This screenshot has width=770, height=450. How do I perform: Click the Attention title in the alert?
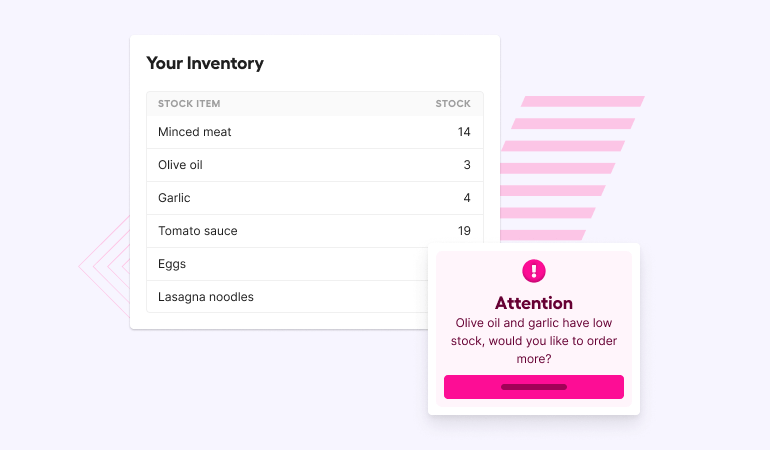pyautogui.click(x=534, y=303)
